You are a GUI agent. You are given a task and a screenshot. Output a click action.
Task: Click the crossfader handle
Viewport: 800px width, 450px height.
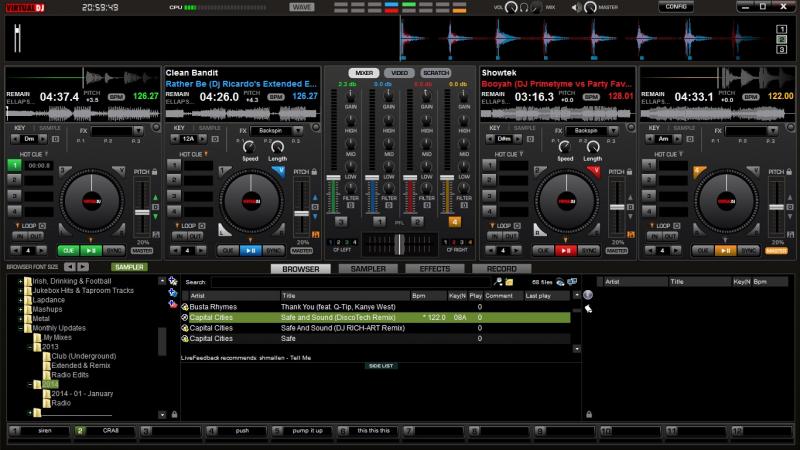(399, 244)
